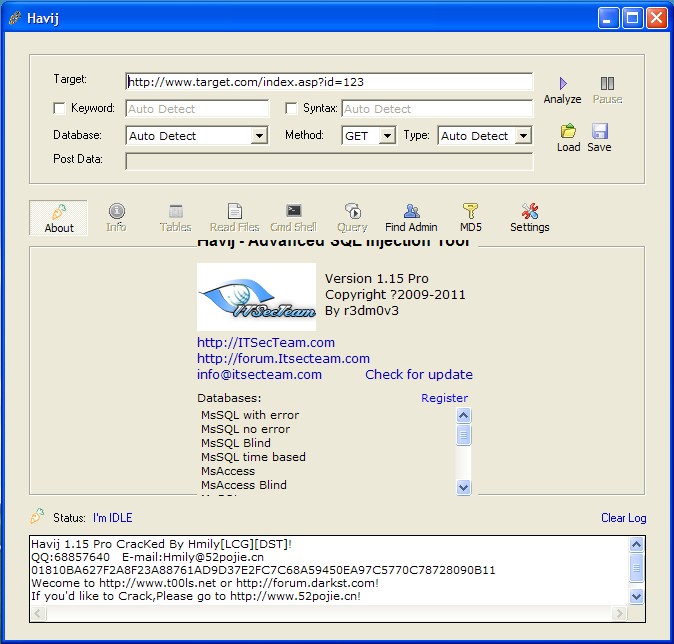Enable the Syntax checkbox
The width and height of the screenshot is (674, 644).
[x=291, y=108]
